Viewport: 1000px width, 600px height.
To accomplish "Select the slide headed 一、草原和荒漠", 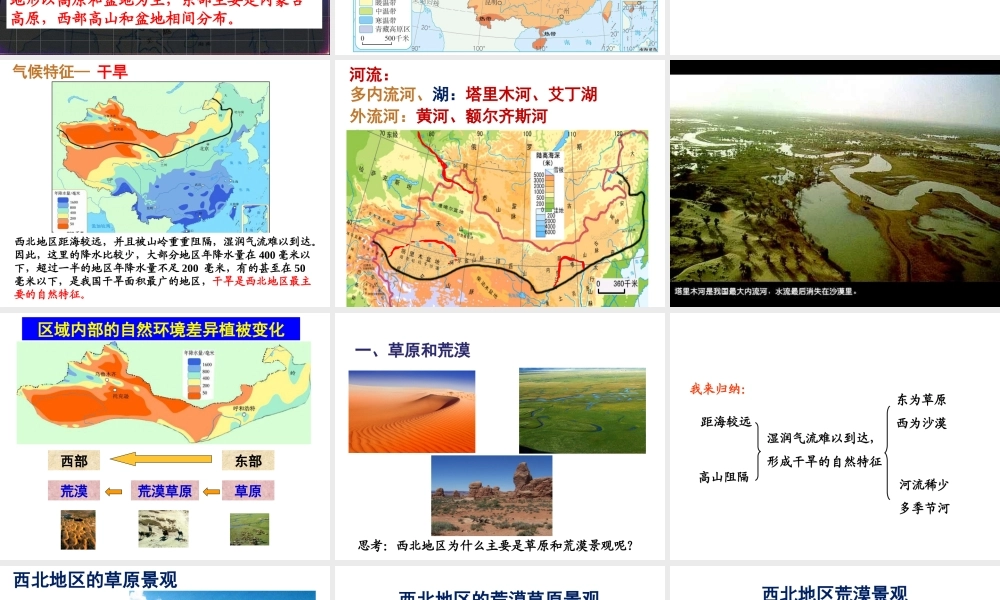I will [499, 436].
